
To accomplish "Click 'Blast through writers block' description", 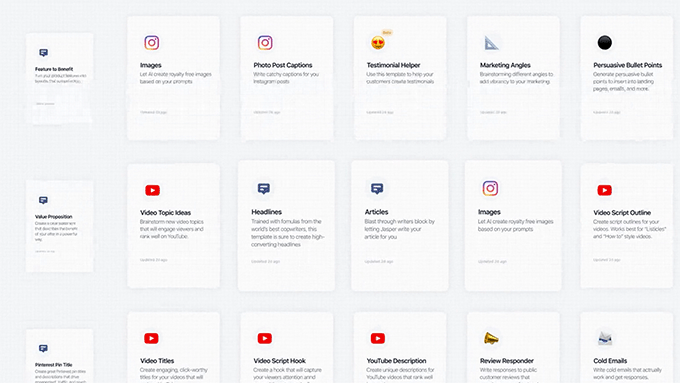I will tap(399, 229).
